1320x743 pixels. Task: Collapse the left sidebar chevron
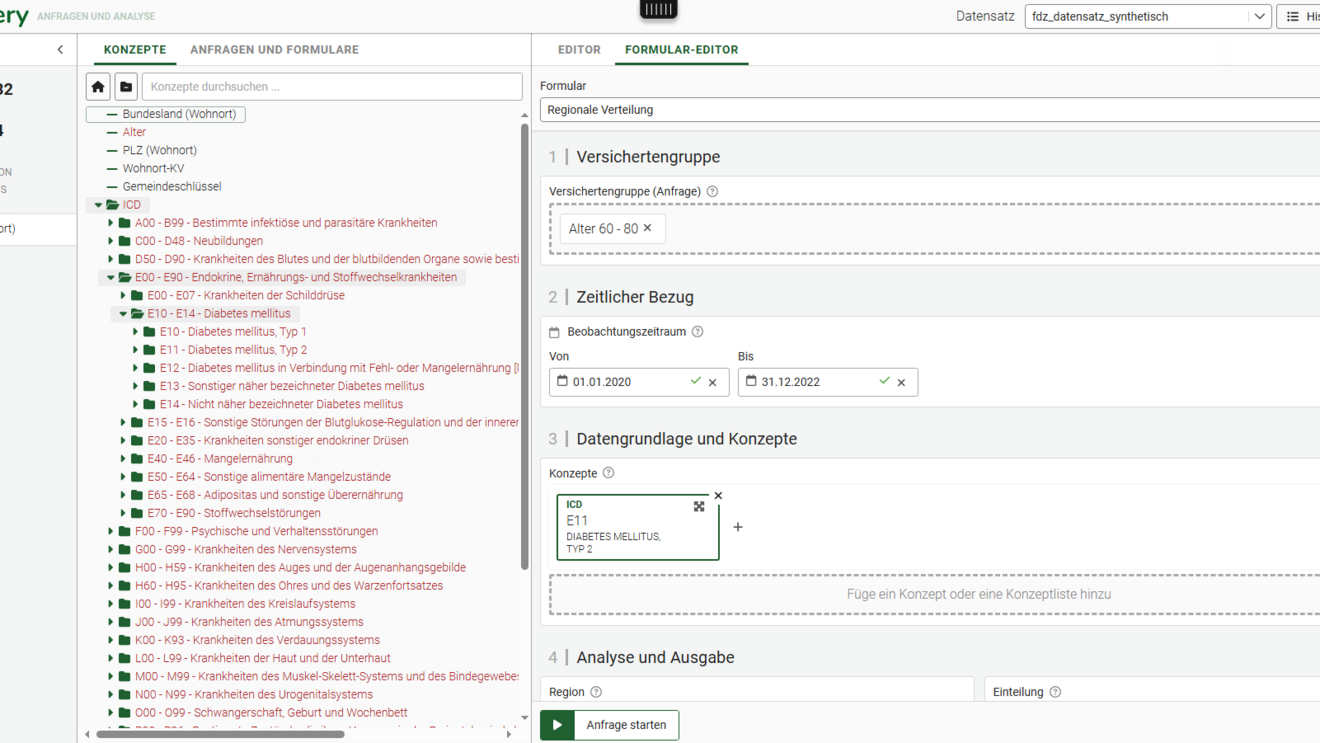click(60, 50)
